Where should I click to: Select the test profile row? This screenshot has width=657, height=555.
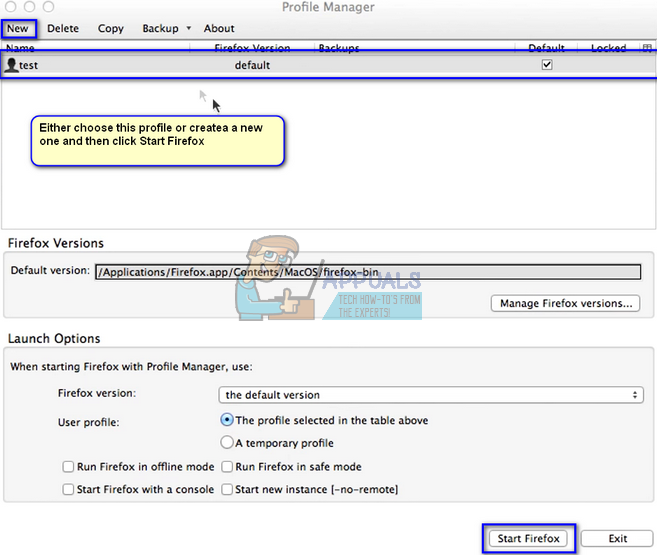328,65
